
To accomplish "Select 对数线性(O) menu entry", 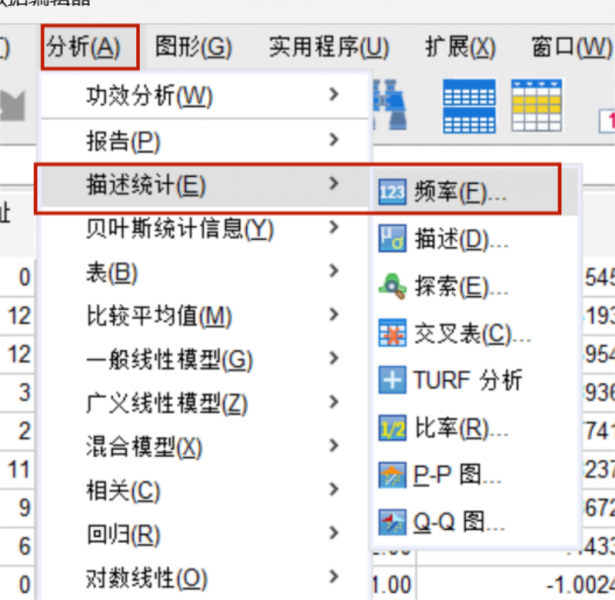I will click(x=205, y=578).
